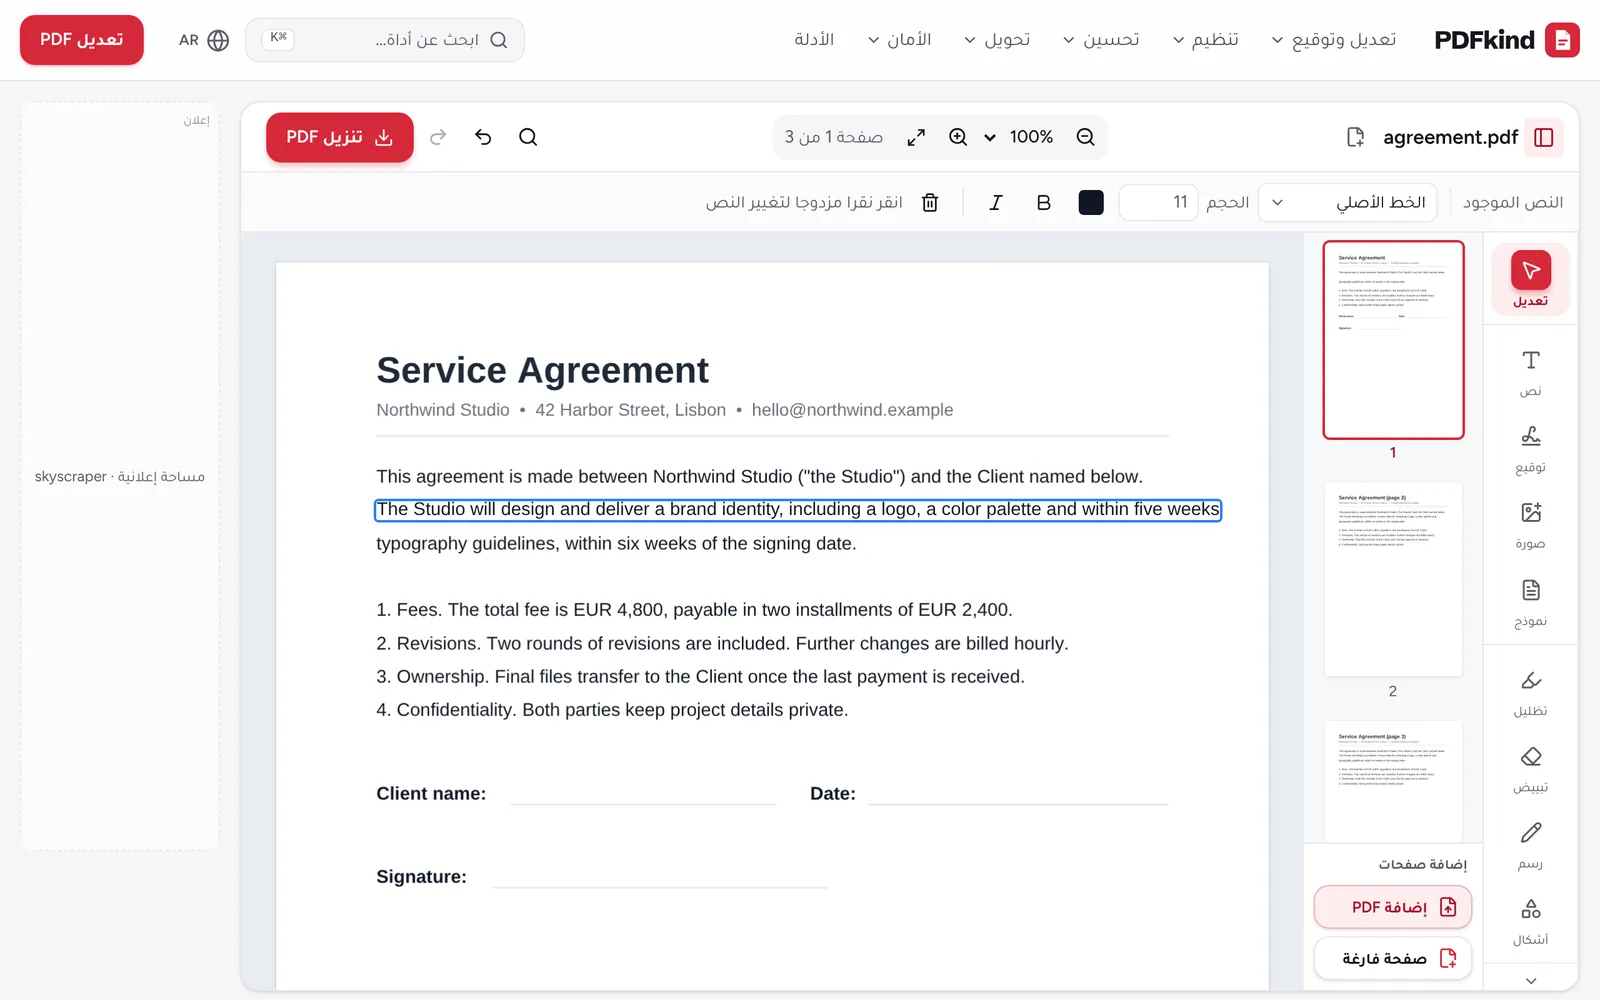Image resolution: width=1600 pixels, height=1000 pixels.
Task: Toggle the page sidebar panel icon
Action: pos(1543,137)
